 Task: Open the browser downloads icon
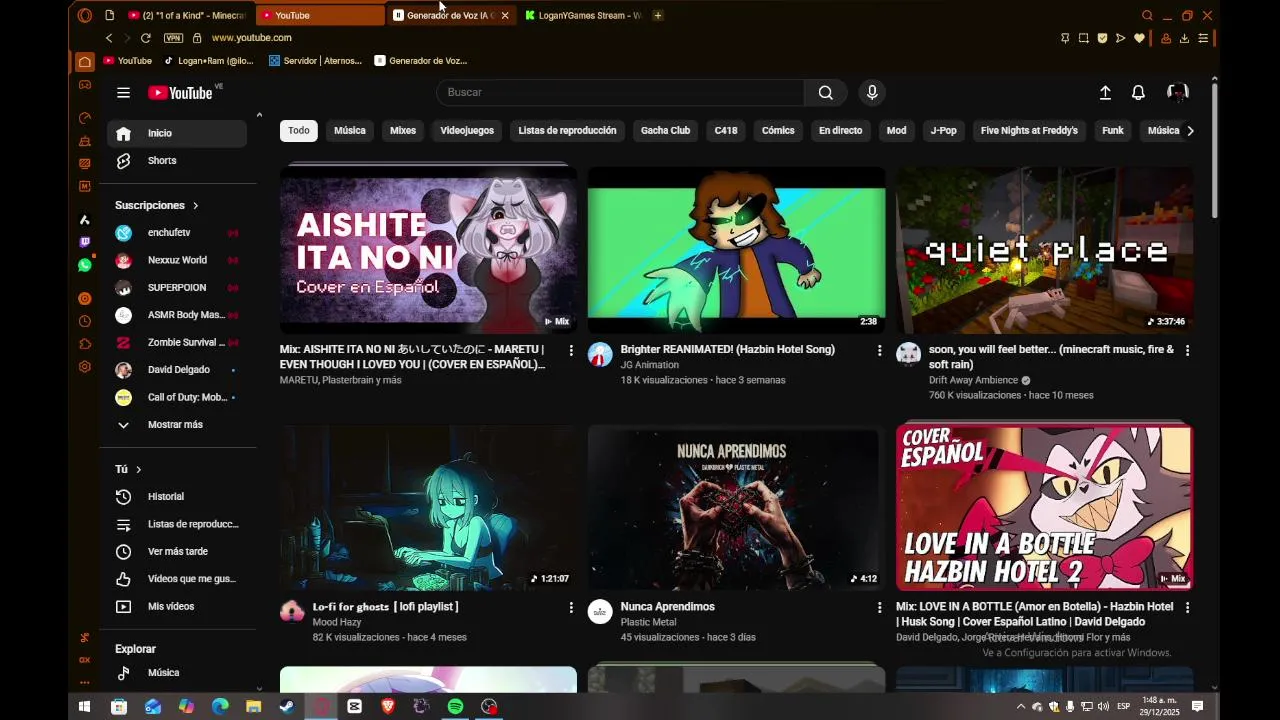click(1184, 38)
